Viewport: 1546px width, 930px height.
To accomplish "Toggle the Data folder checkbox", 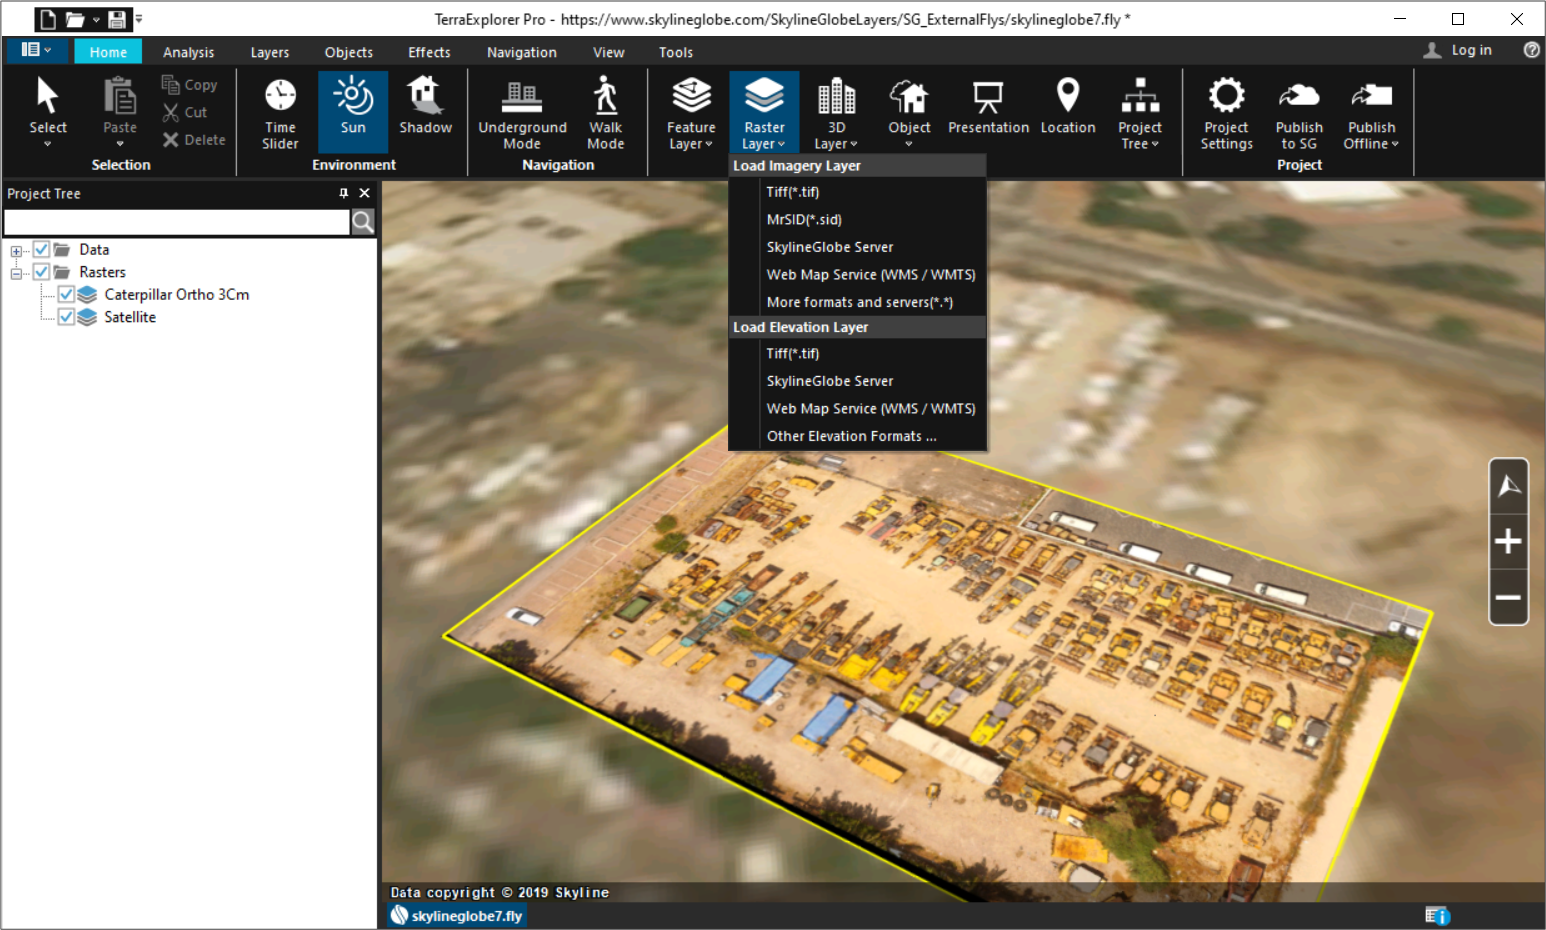I will tap(42, 249).
